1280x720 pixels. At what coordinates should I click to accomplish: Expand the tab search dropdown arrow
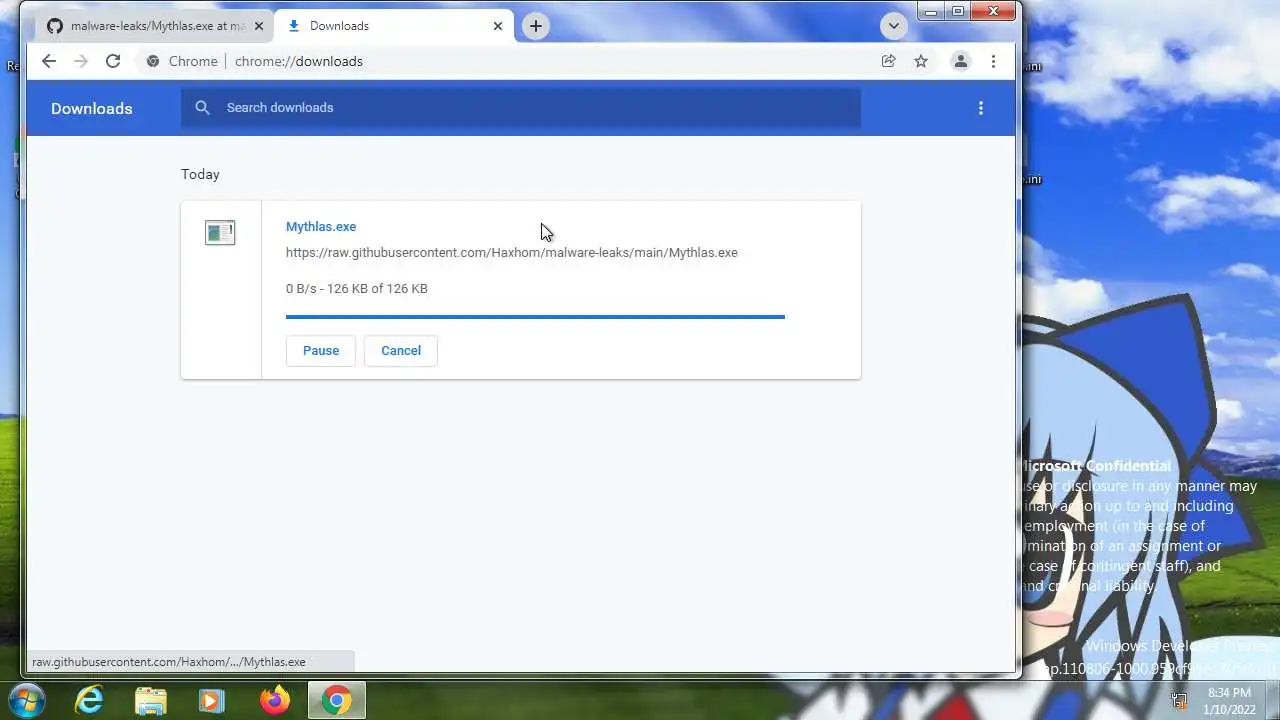click(894, 26)
